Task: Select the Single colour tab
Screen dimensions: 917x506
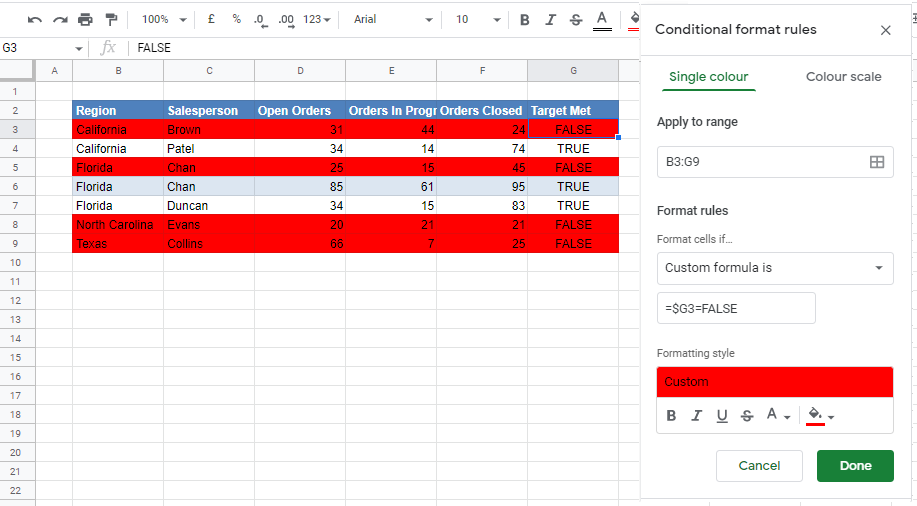Action: click(x=708, y=77)
